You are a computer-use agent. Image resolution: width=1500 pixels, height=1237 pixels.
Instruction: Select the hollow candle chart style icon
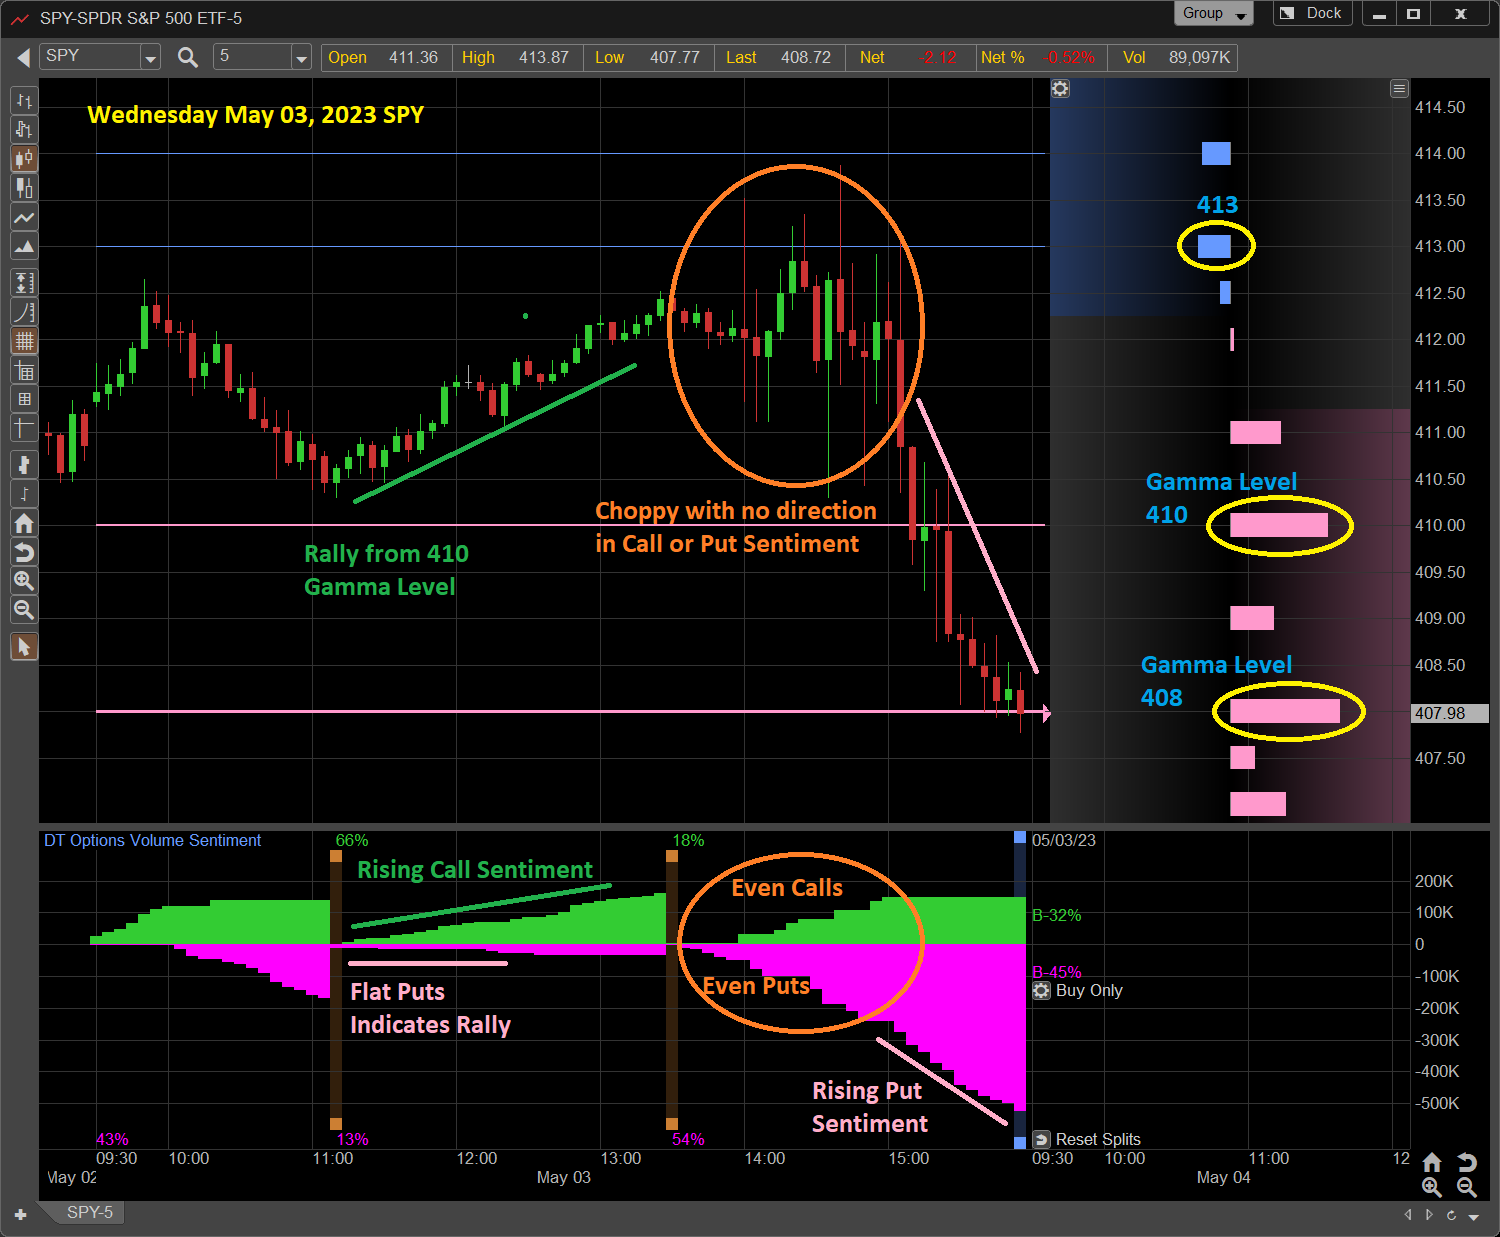24,187
